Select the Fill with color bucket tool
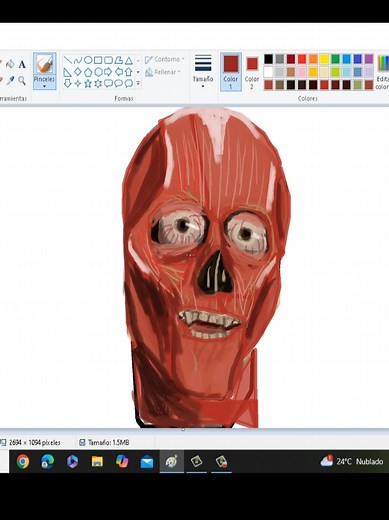The height and width of the screenshot is (520, 389). tap(10, 64)
